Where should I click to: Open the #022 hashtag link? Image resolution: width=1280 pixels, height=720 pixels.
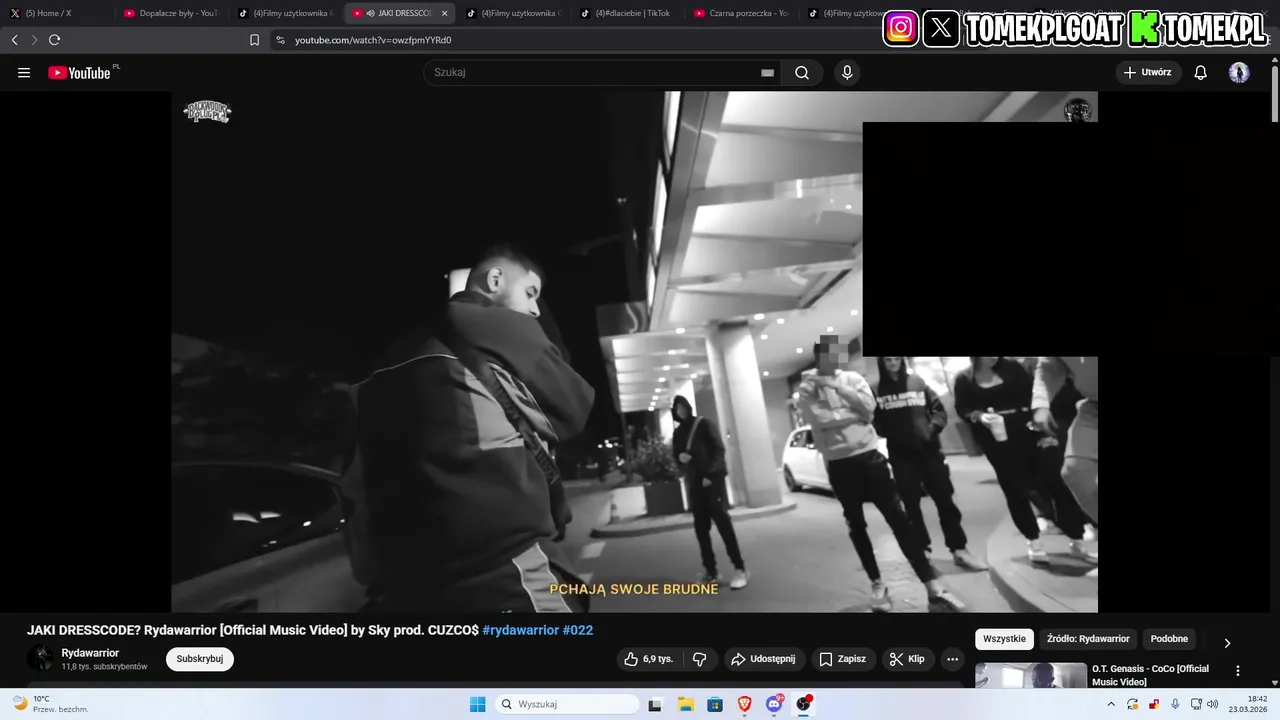pyautogui.click(x=578, y=630)
